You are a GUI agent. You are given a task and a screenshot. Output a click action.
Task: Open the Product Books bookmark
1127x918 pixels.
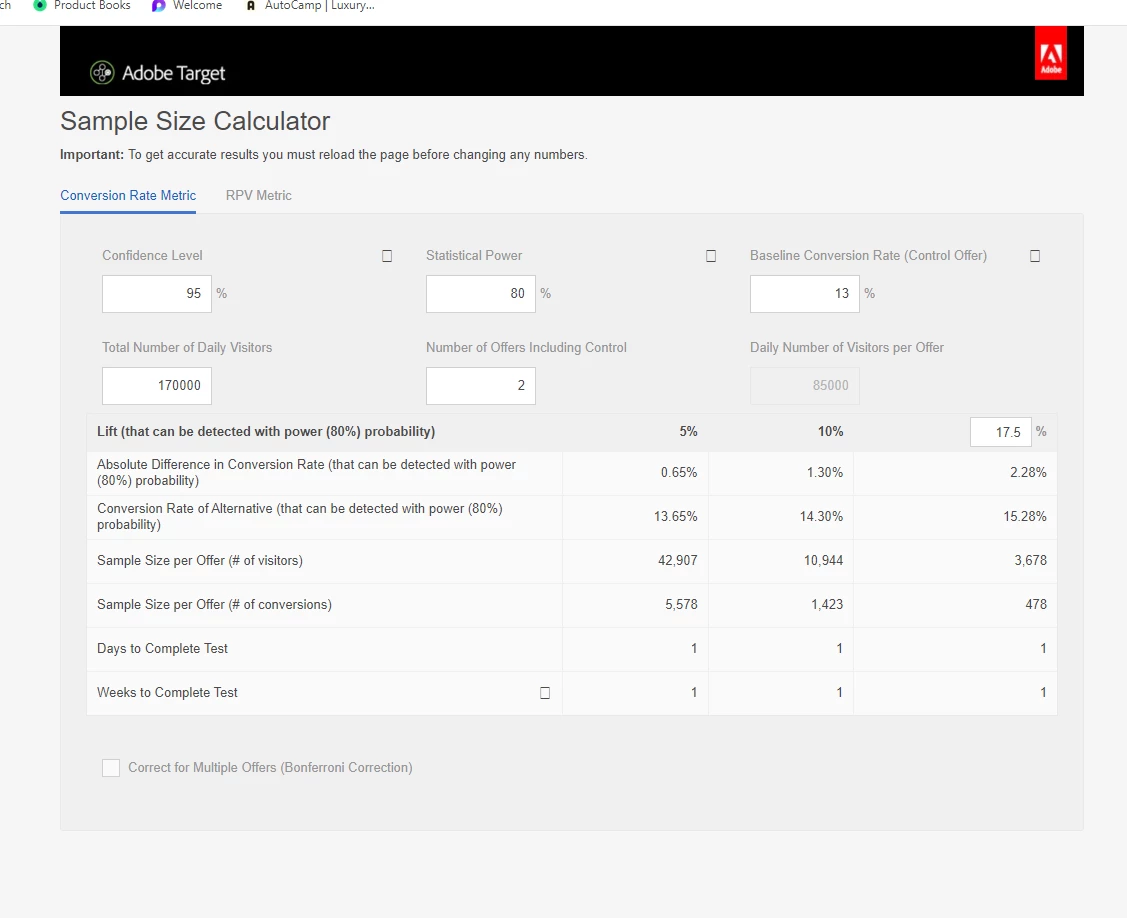tap(83, 6)
